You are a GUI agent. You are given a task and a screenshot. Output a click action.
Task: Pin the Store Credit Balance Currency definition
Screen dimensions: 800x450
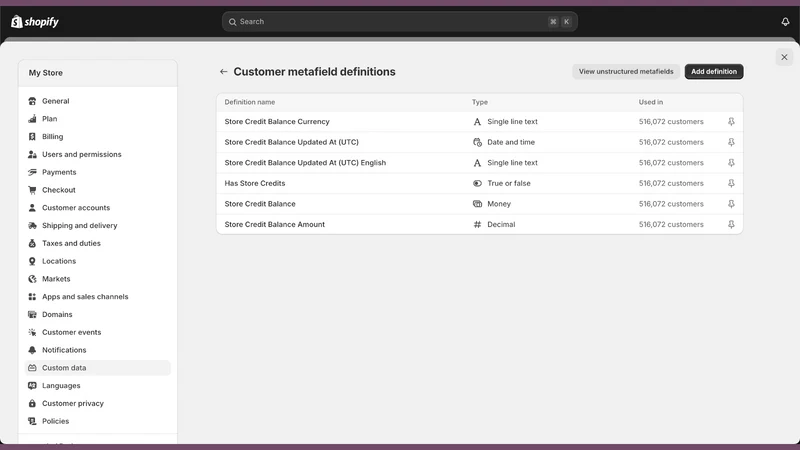point(731,121)
